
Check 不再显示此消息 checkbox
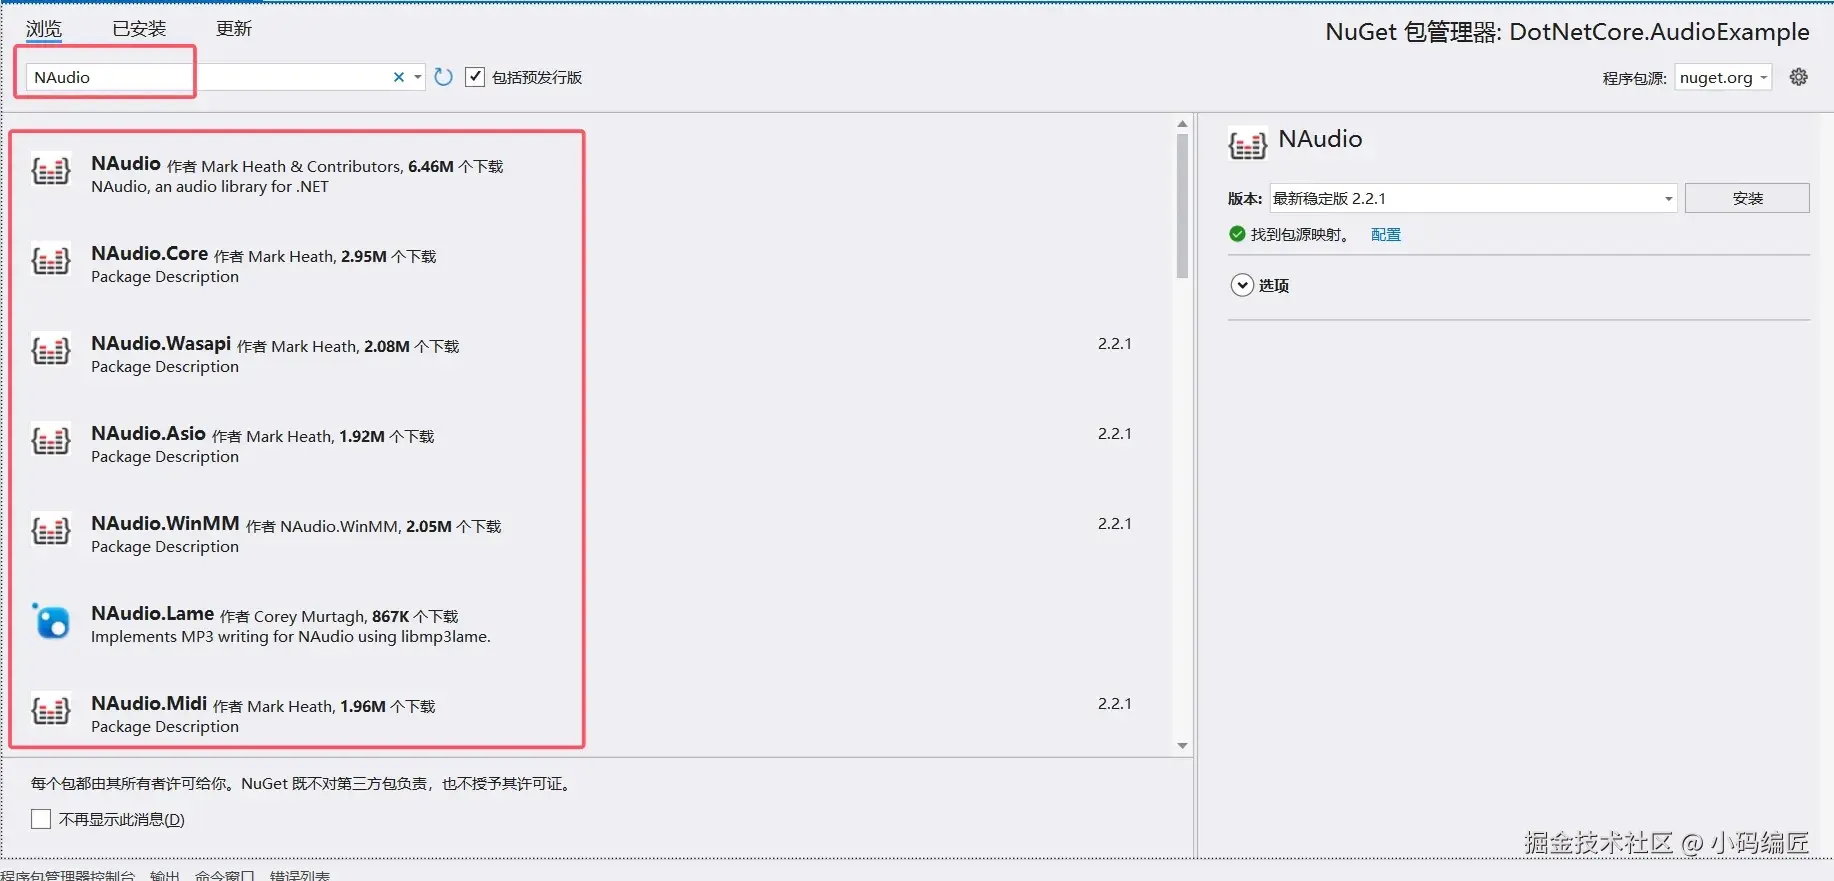tap(41, 819)
